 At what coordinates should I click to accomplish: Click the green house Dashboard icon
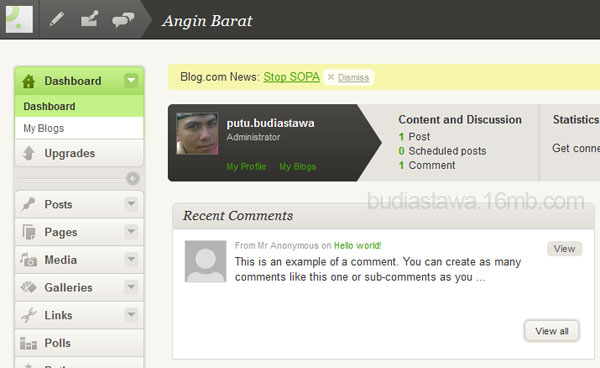click(x=29, y=81)
